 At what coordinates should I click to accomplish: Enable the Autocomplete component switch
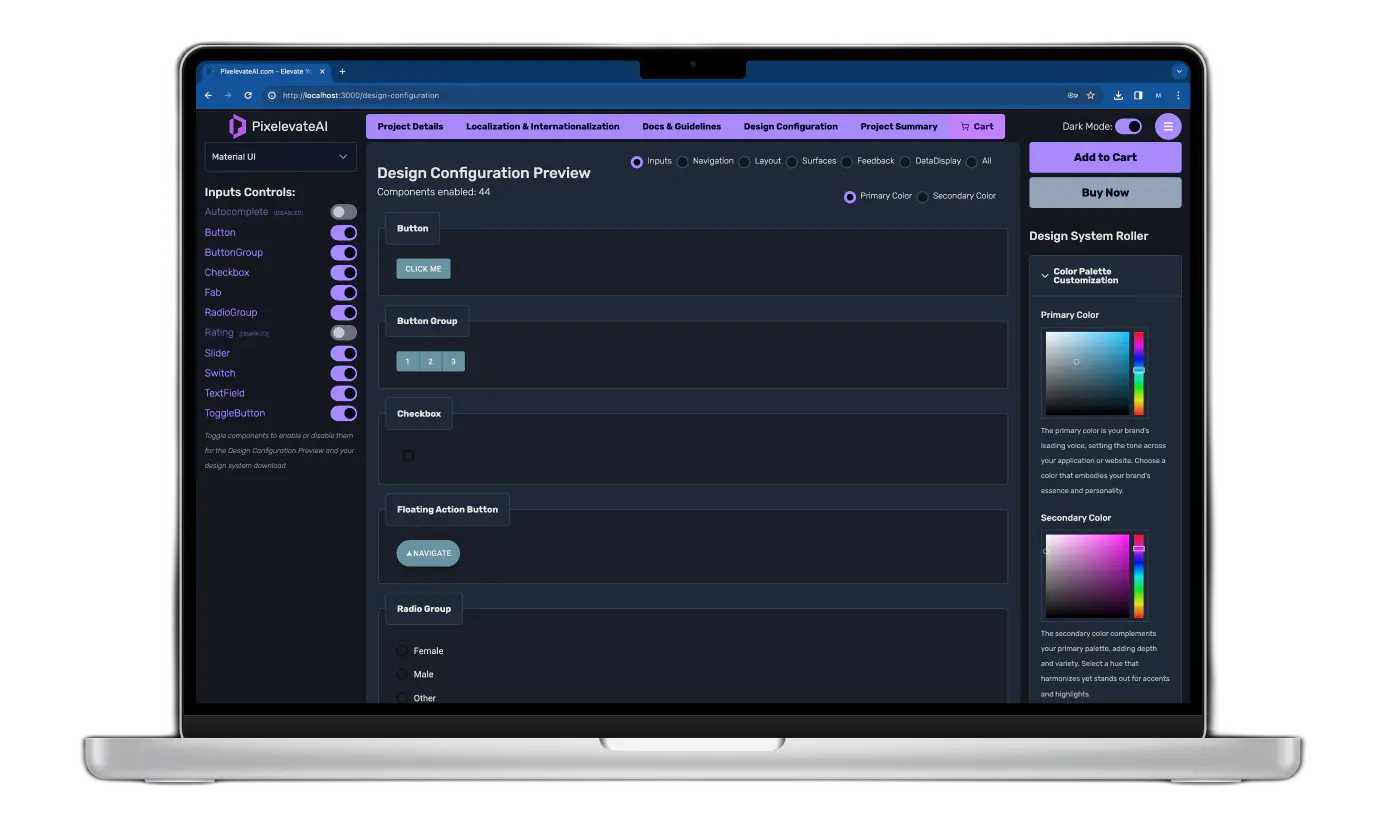pyautogui.click(x=344, y=212)
